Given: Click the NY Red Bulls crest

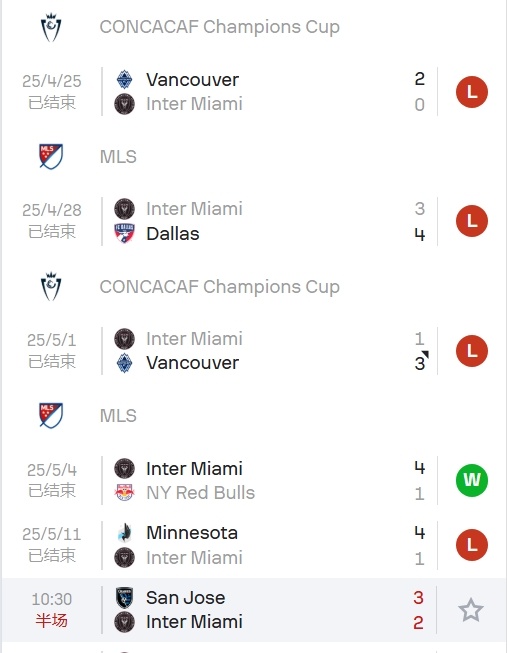Looking at the screenshot, I should (124, 493).
